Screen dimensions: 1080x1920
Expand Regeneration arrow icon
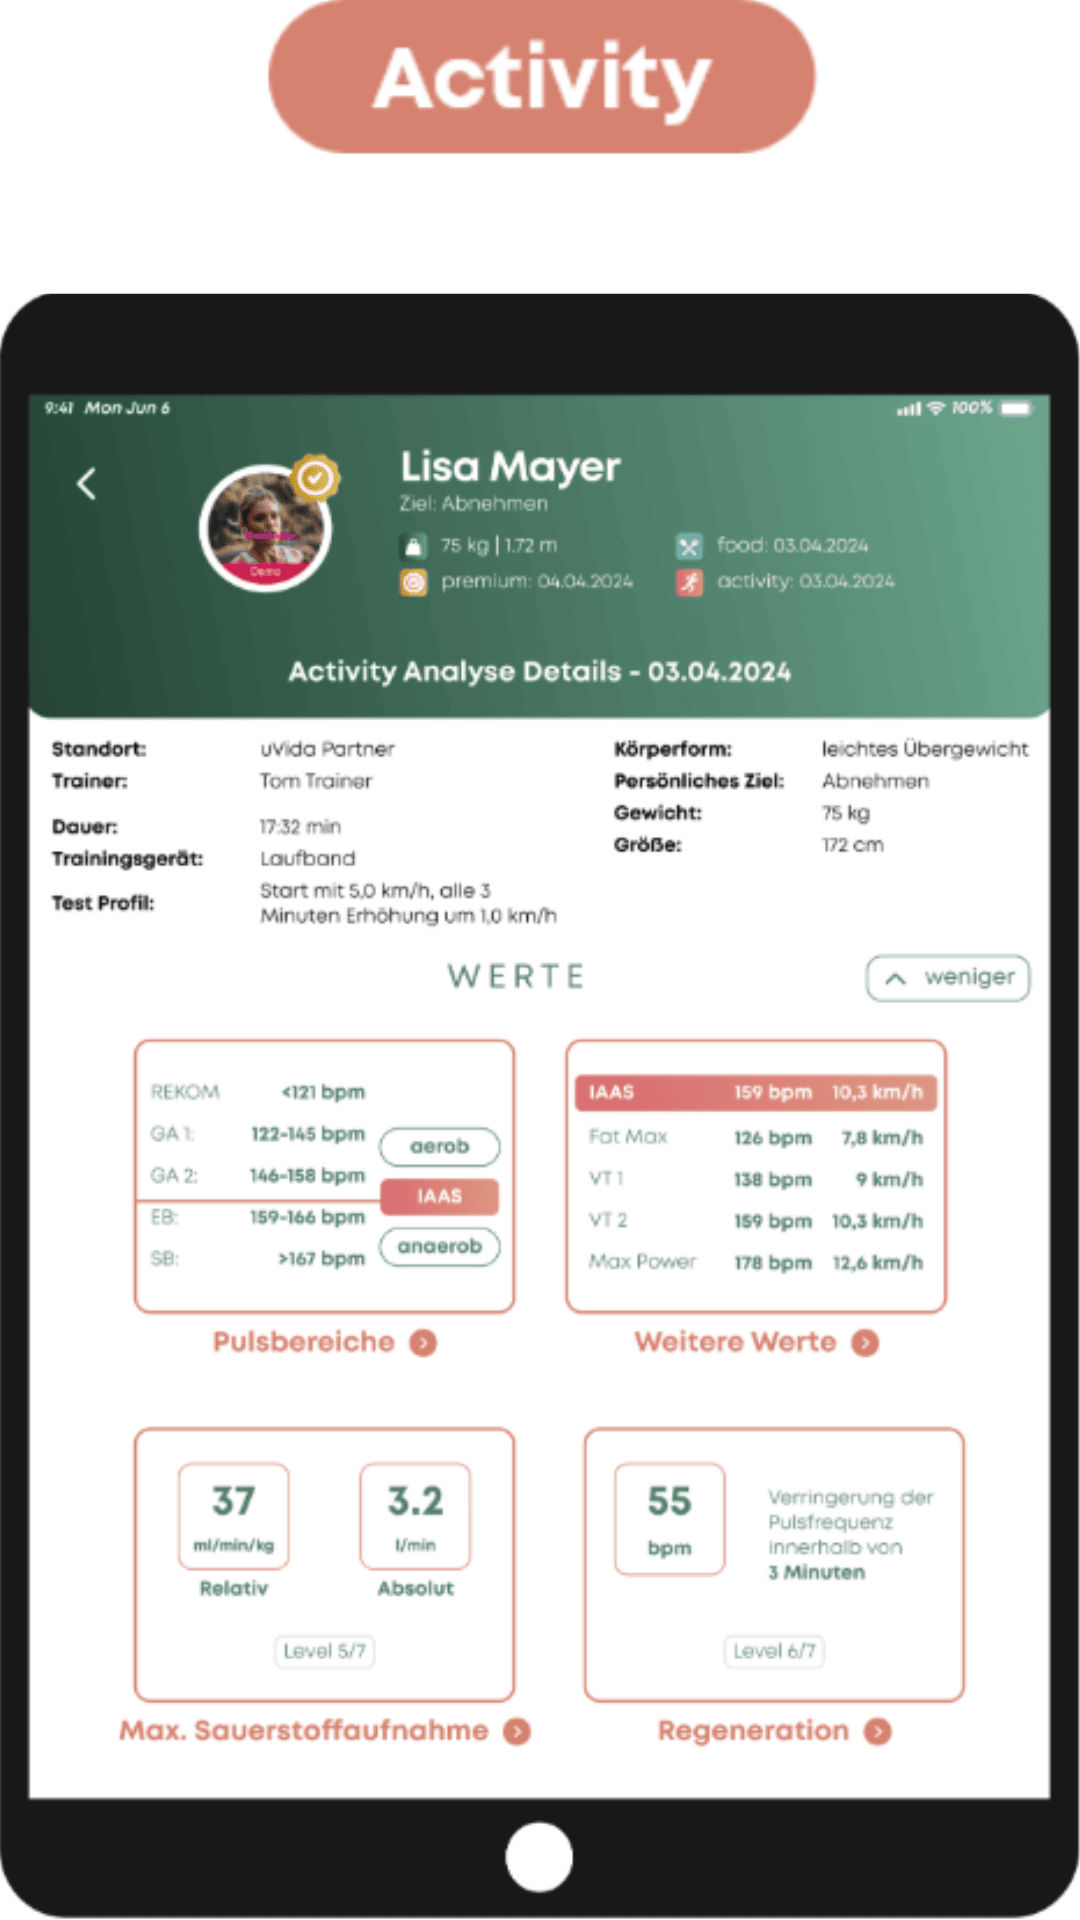coord(878,1732)
